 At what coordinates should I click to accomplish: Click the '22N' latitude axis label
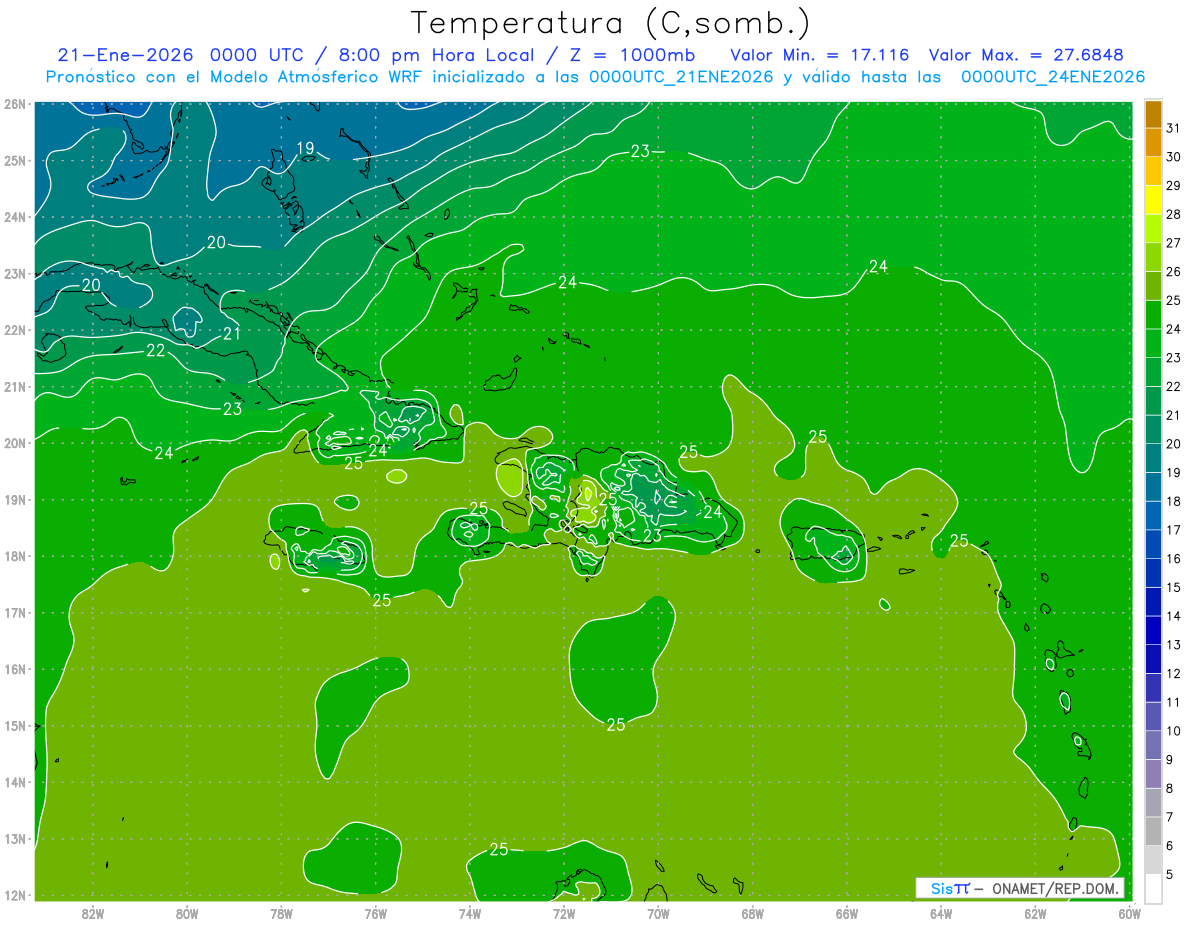pos(14,330)
